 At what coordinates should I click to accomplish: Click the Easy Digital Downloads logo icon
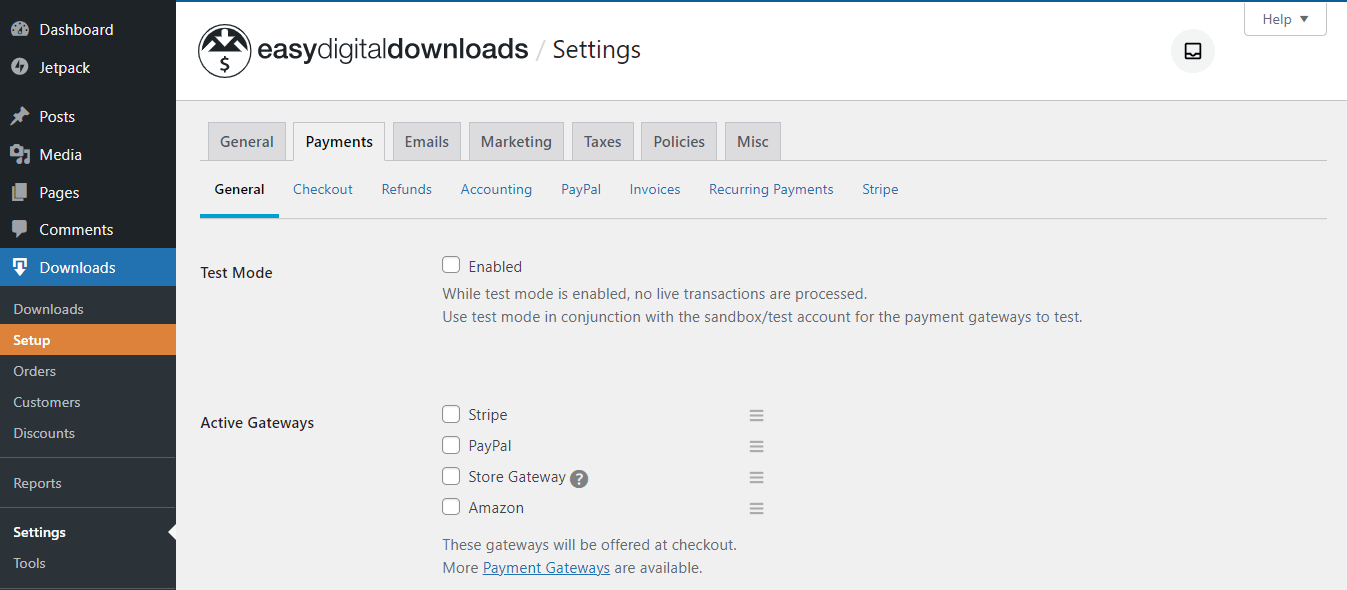(224, 51)
